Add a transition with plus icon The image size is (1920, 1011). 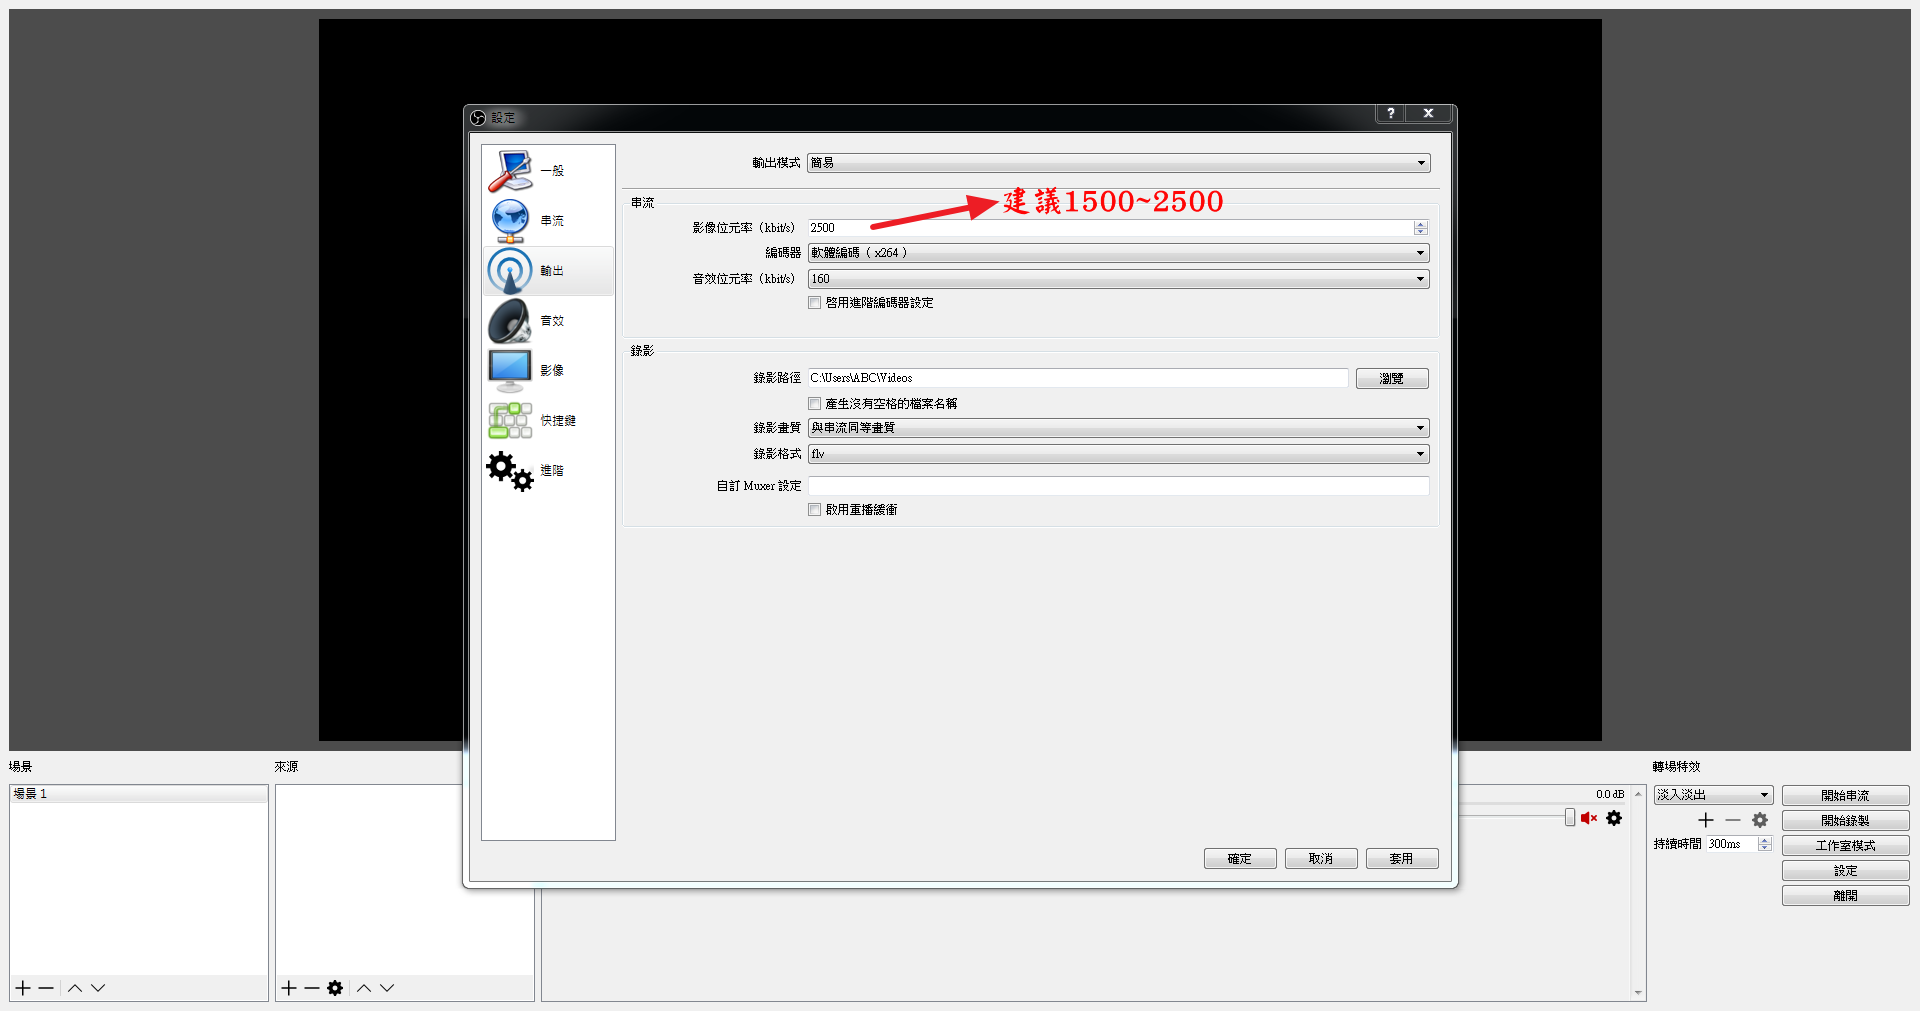pos(1706,820)
